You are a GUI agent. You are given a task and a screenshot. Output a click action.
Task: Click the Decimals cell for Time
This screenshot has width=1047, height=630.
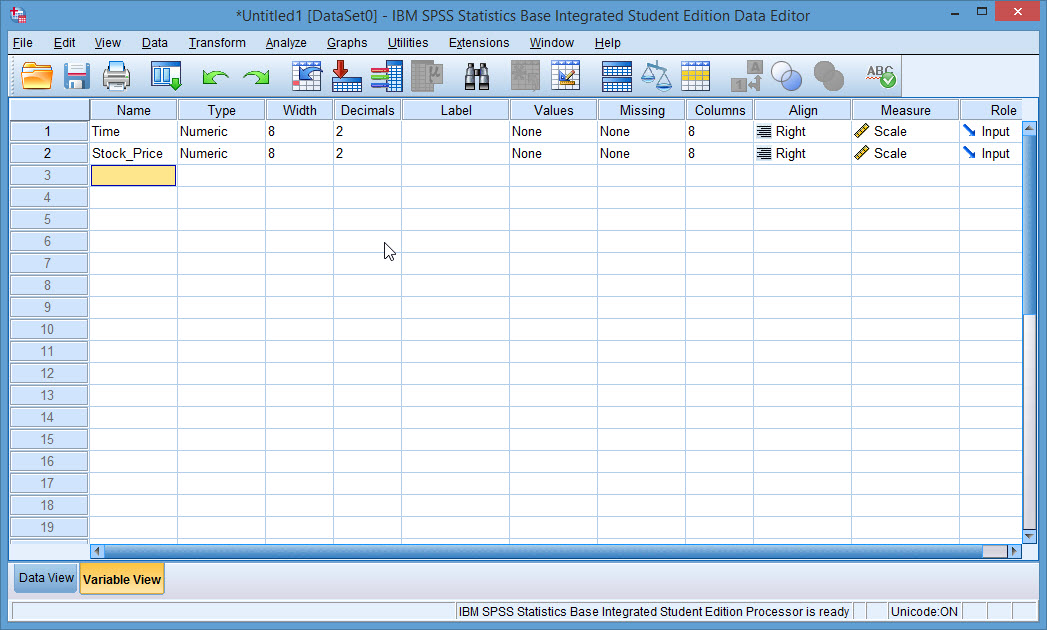(367, 132)
